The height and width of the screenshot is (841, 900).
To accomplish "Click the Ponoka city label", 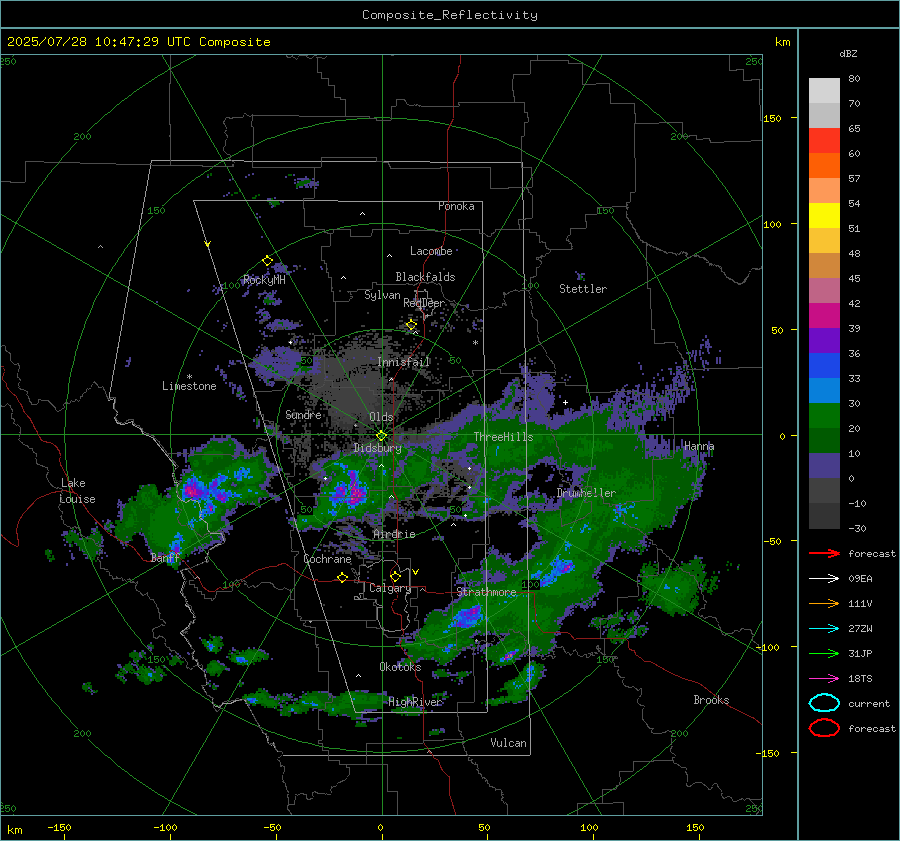I will [456, 206].
